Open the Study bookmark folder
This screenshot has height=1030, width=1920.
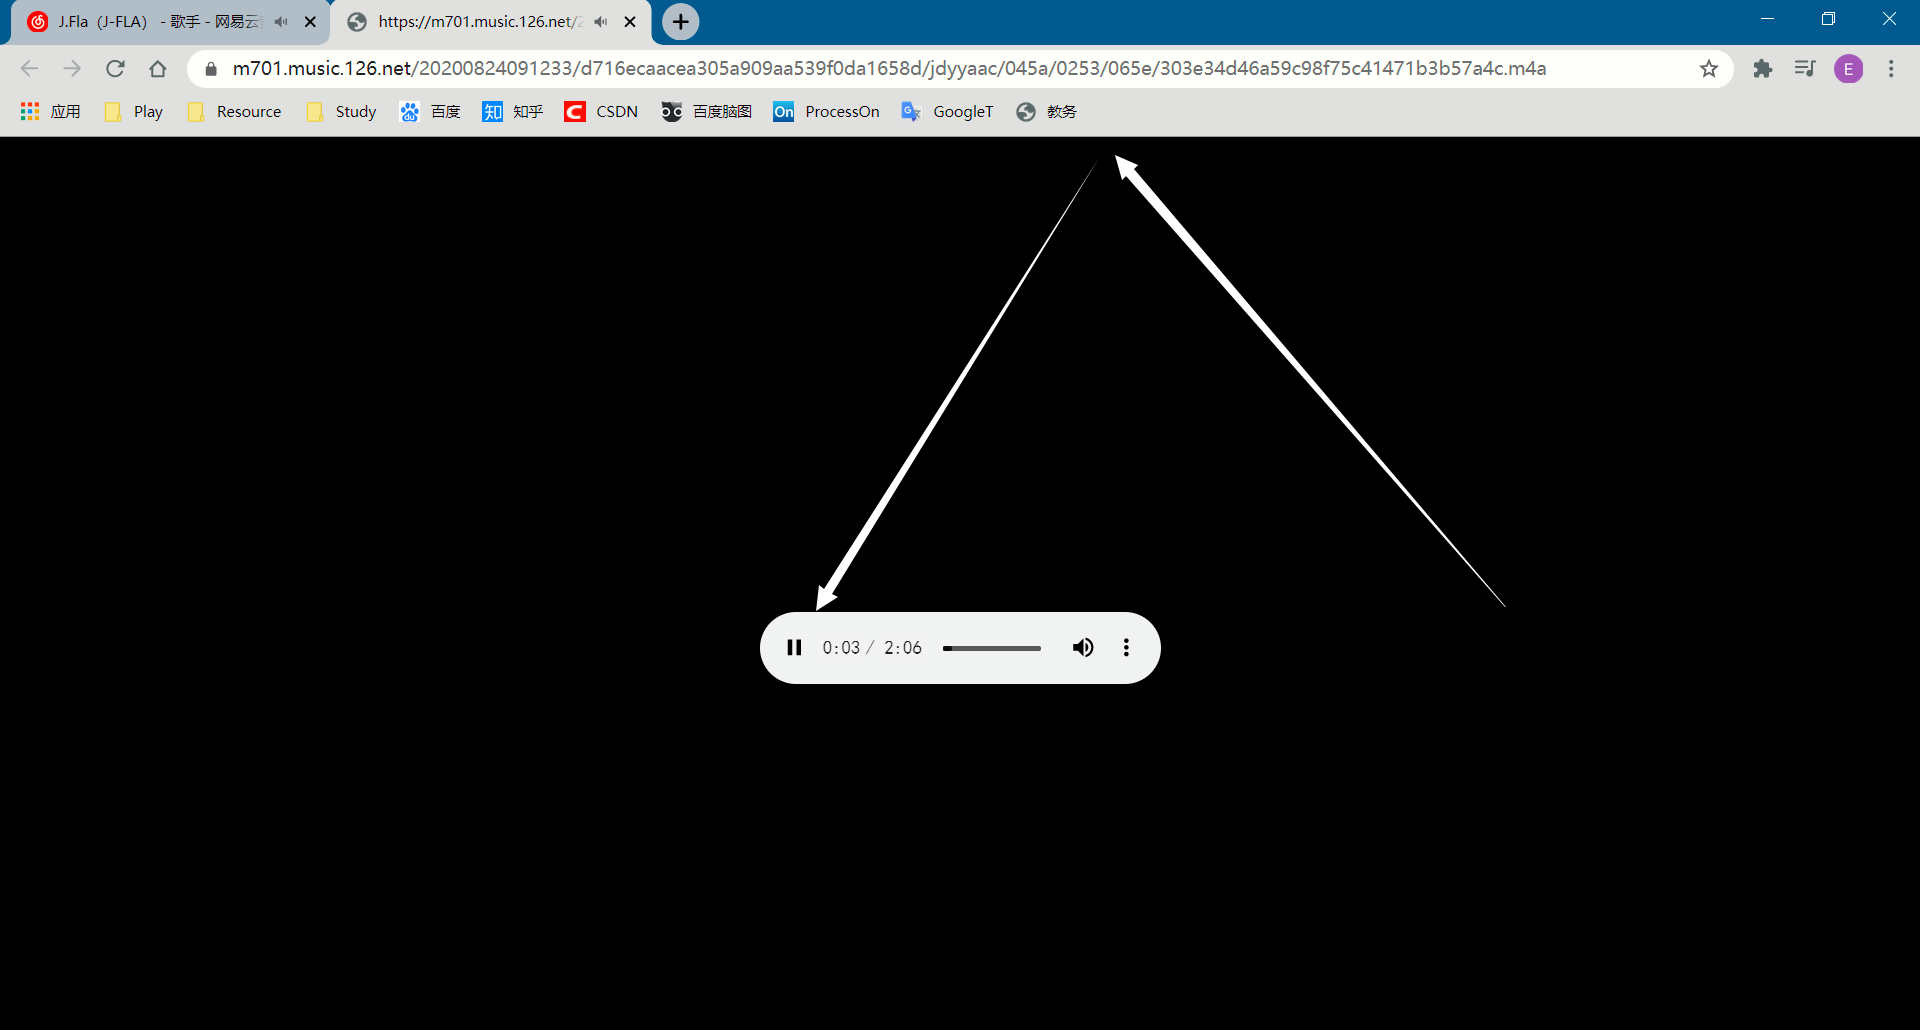341,112
